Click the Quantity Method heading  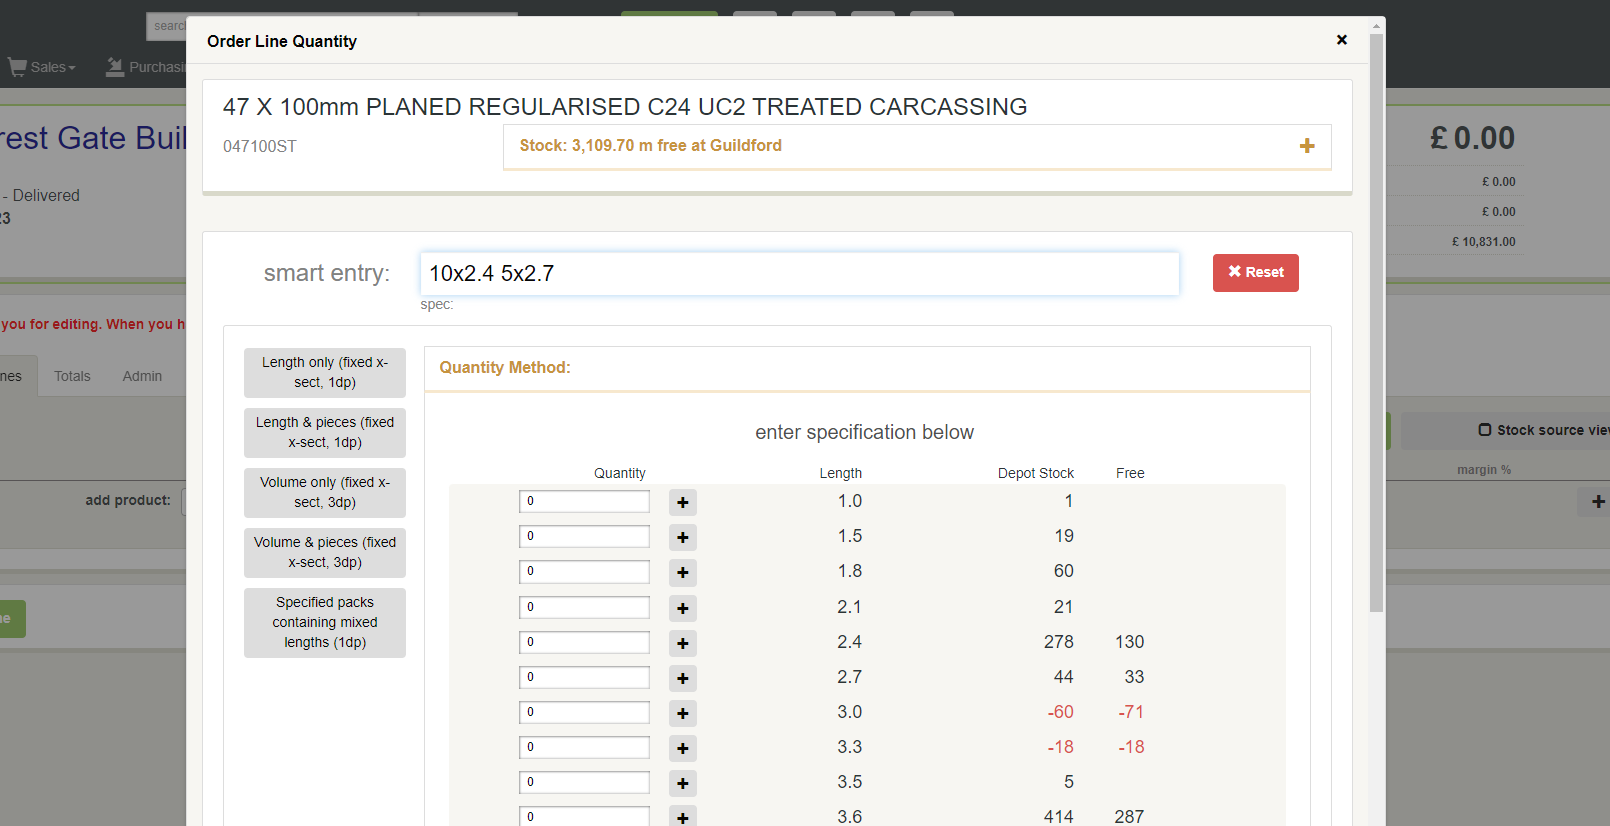click(505, 368)
